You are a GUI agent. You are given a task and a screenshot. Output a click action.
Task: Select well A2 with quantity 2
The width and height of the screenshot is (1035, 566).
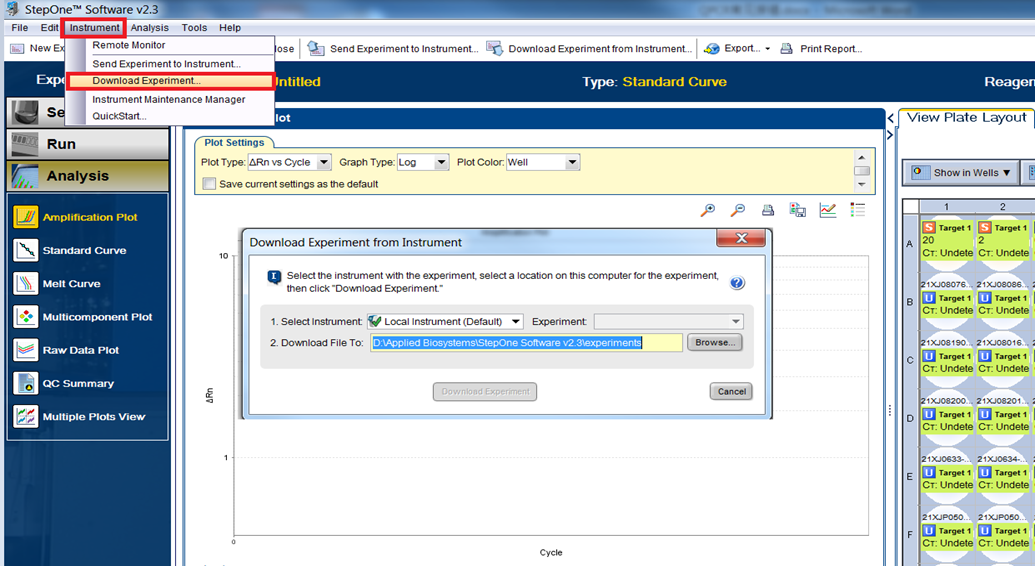click(x=1003, y=242)
